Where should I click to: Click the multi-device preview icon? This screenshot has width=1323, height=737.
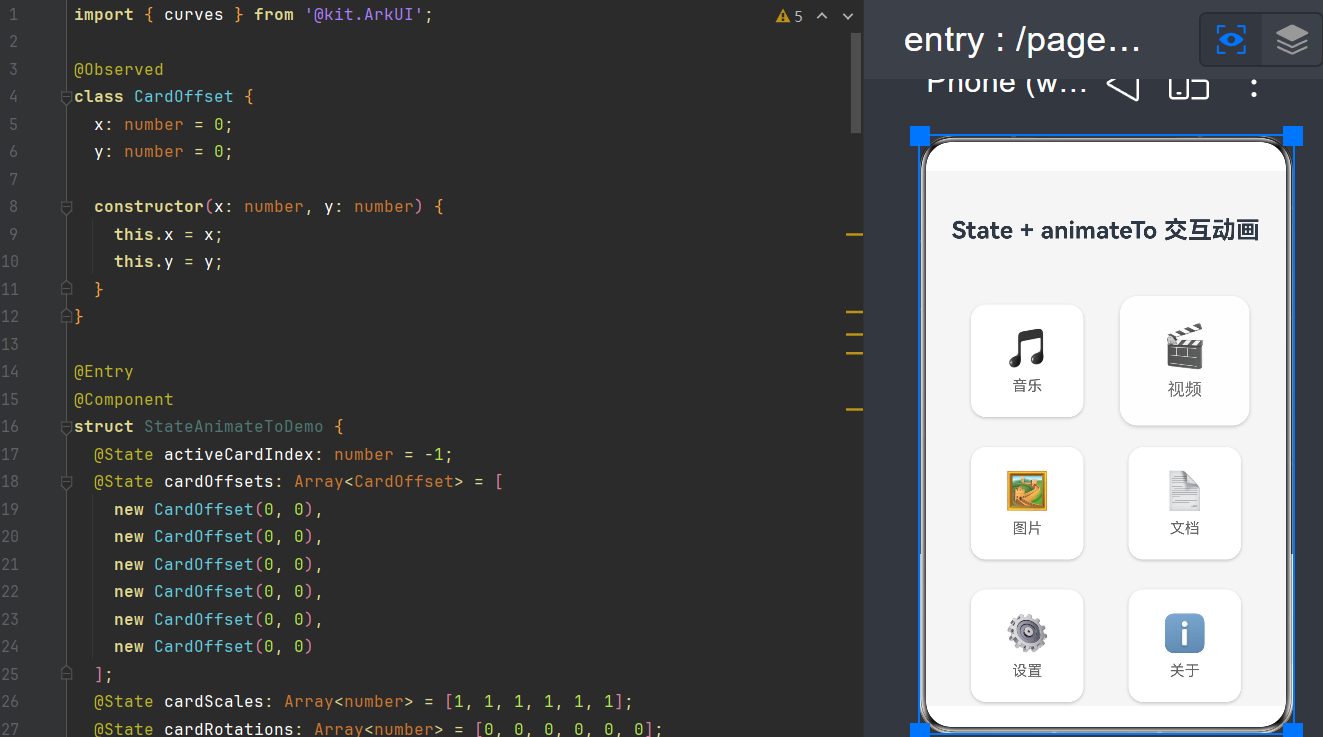point(1189,86)
